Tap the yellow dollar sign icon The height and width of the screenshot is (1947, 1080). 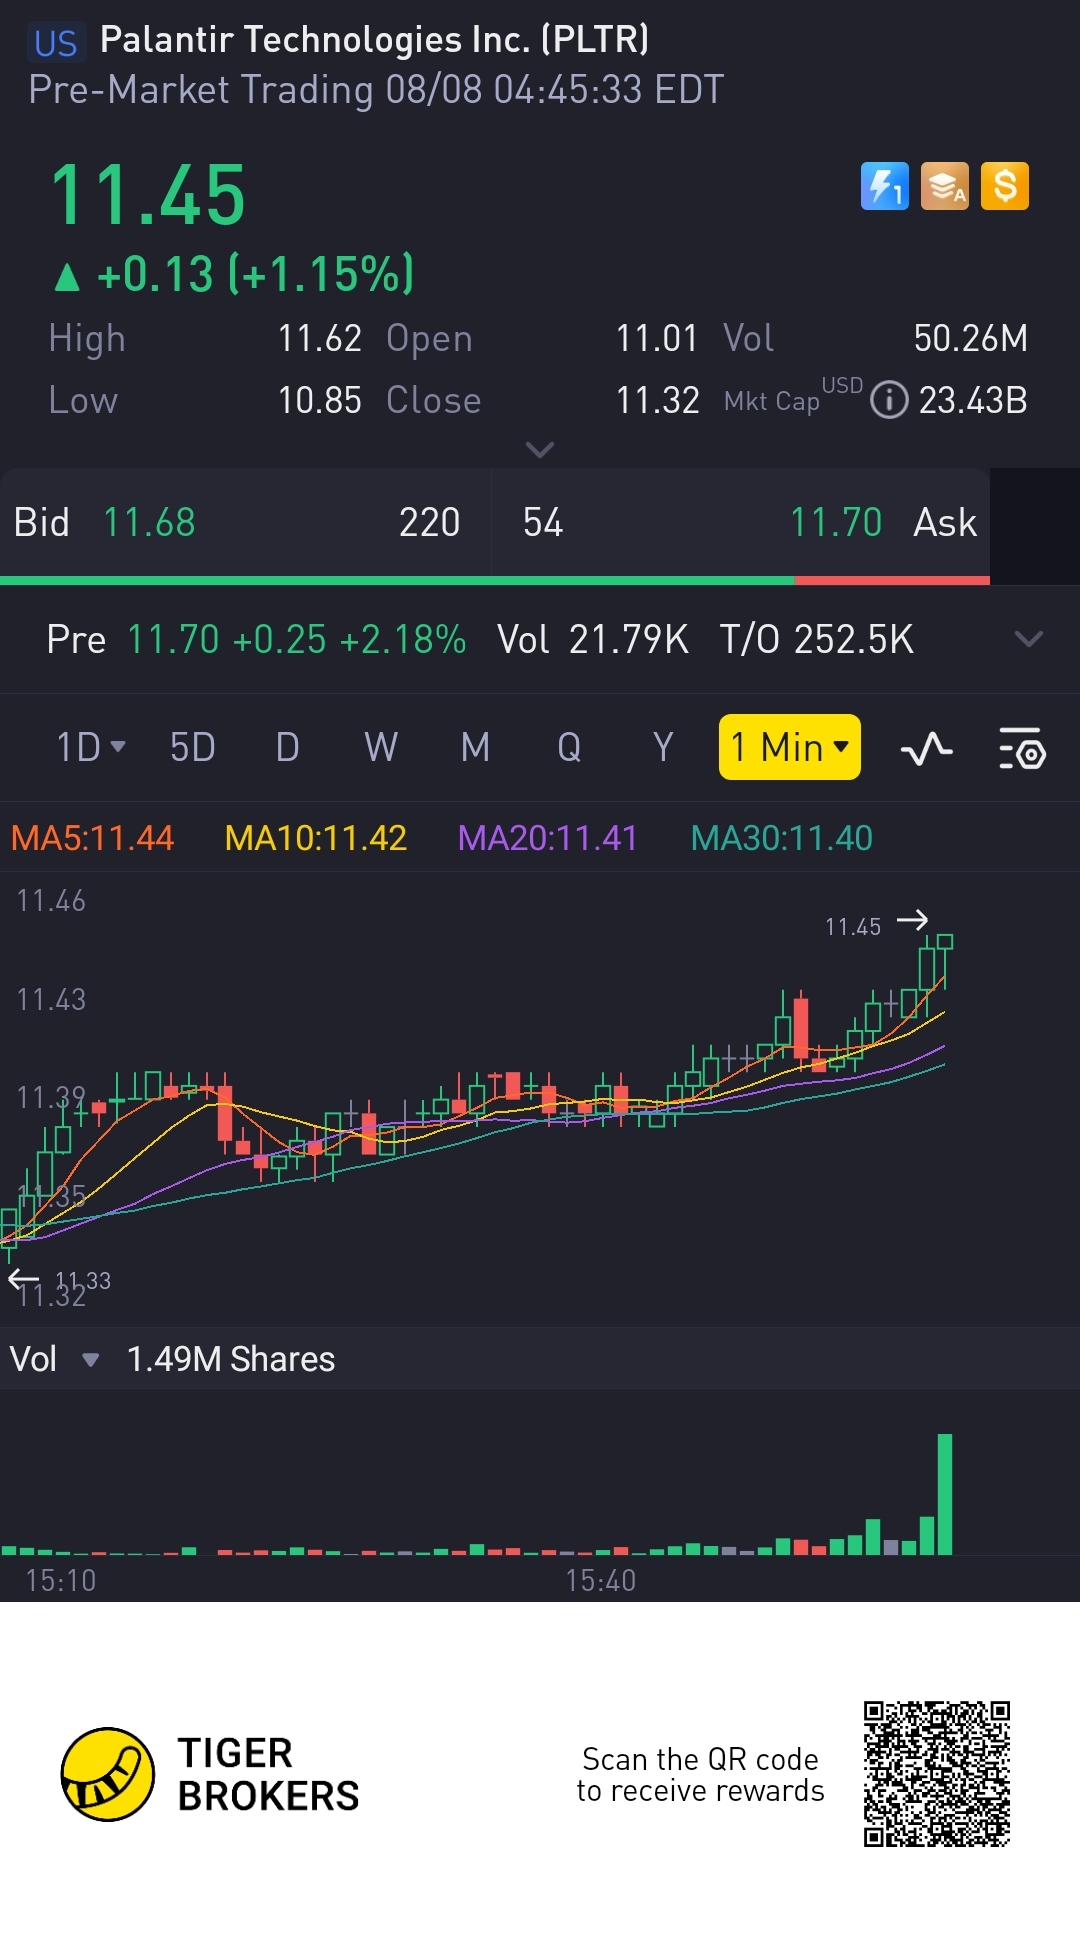coord(1005,186)
